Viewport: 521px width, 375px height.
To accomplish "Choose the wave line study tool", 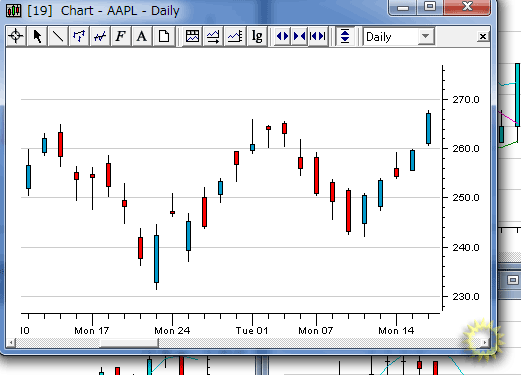I will tap(100, 36).
